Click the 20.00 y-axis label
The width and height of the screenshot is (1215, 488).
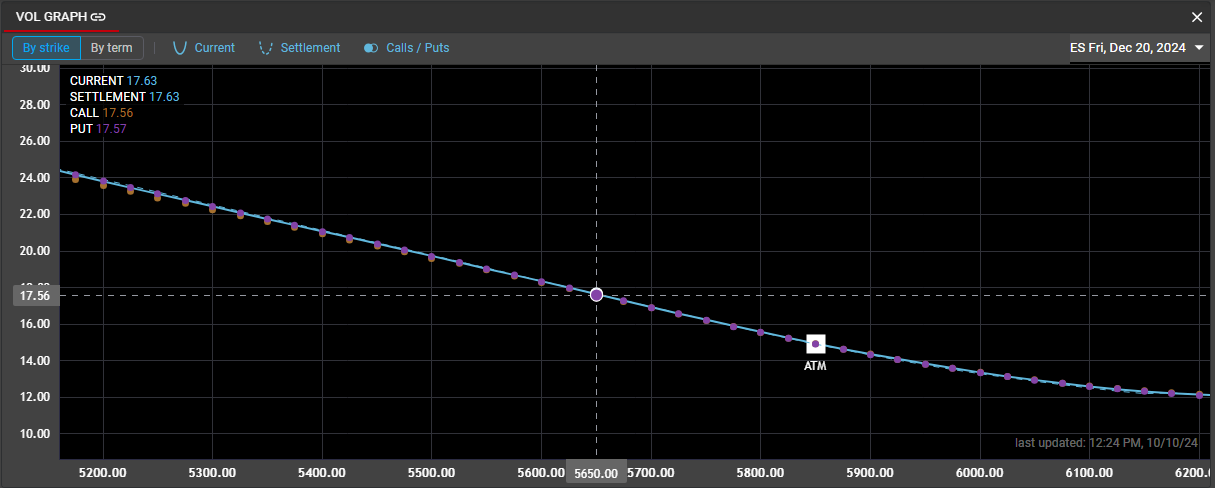click(35, 251)
